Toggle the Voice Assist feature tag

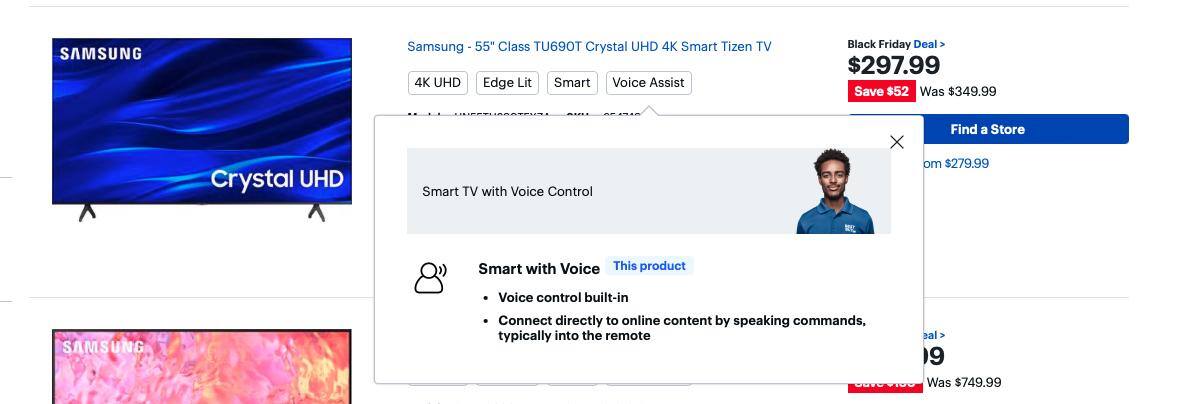pos(648,83)
